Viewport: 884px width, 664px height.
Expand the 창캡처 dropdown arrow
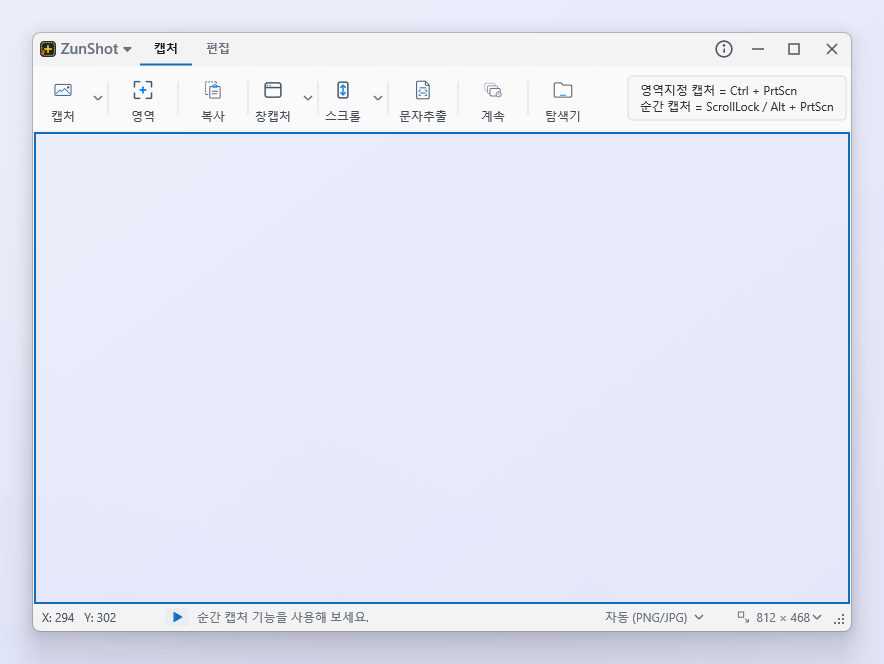(308, 98)
